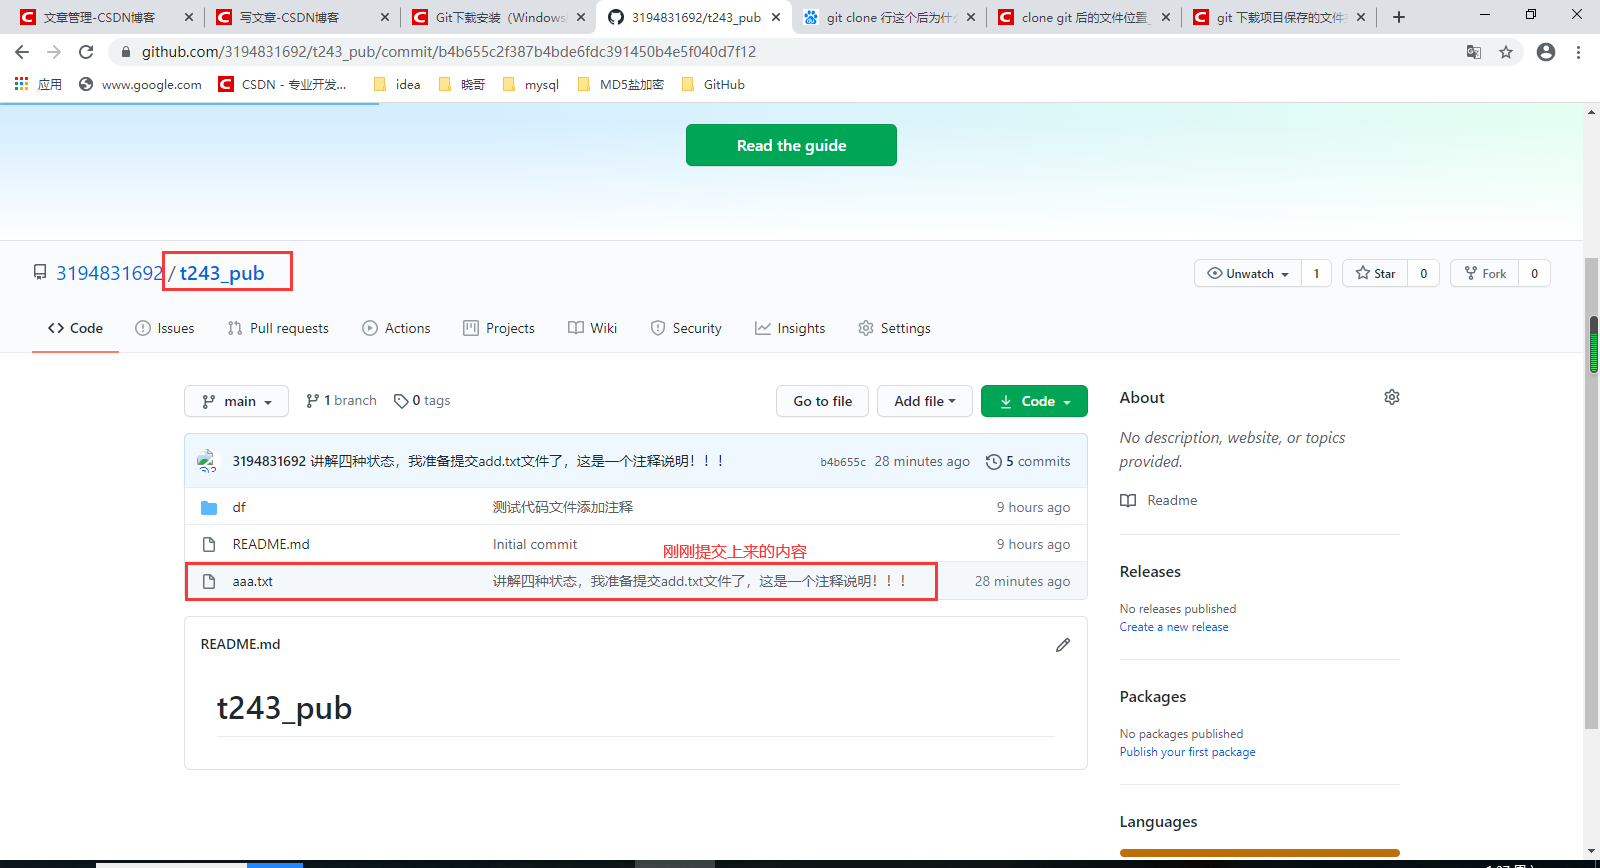
Task: Switch to the Pull requests tab
Action: (278, 328)
